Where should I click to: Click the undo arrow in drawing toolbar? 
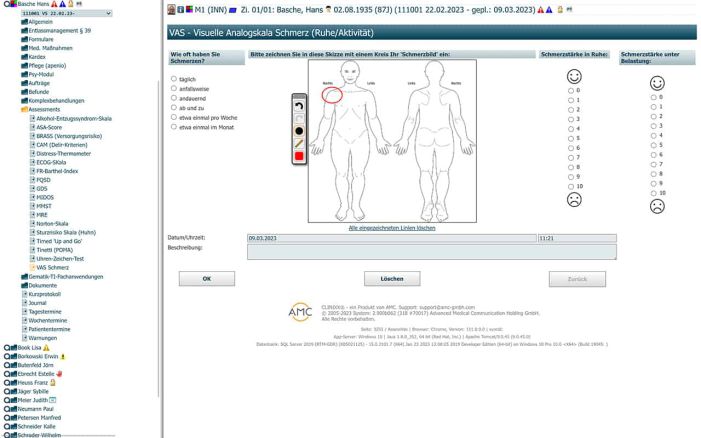pyautogui.click(x=298, y=104)
